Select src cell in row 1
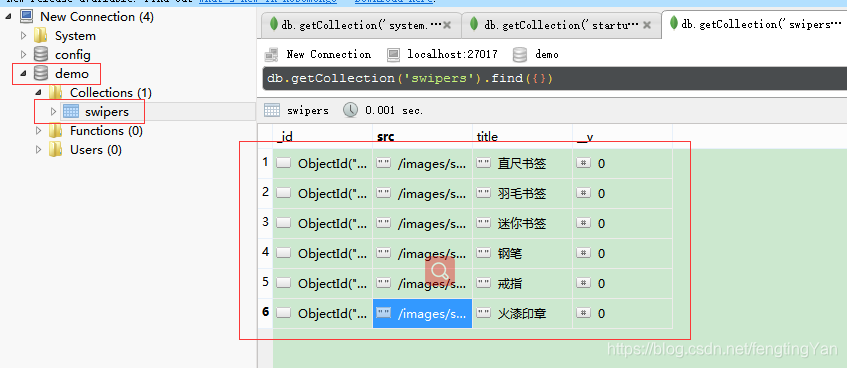 pos(422,164)
